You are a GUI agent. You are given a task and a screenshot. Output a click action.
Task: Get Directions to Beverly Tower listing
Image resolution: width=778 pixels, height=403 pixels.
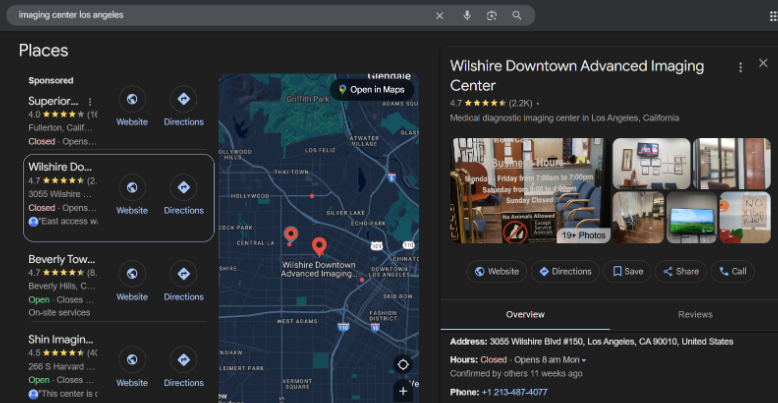184,273
